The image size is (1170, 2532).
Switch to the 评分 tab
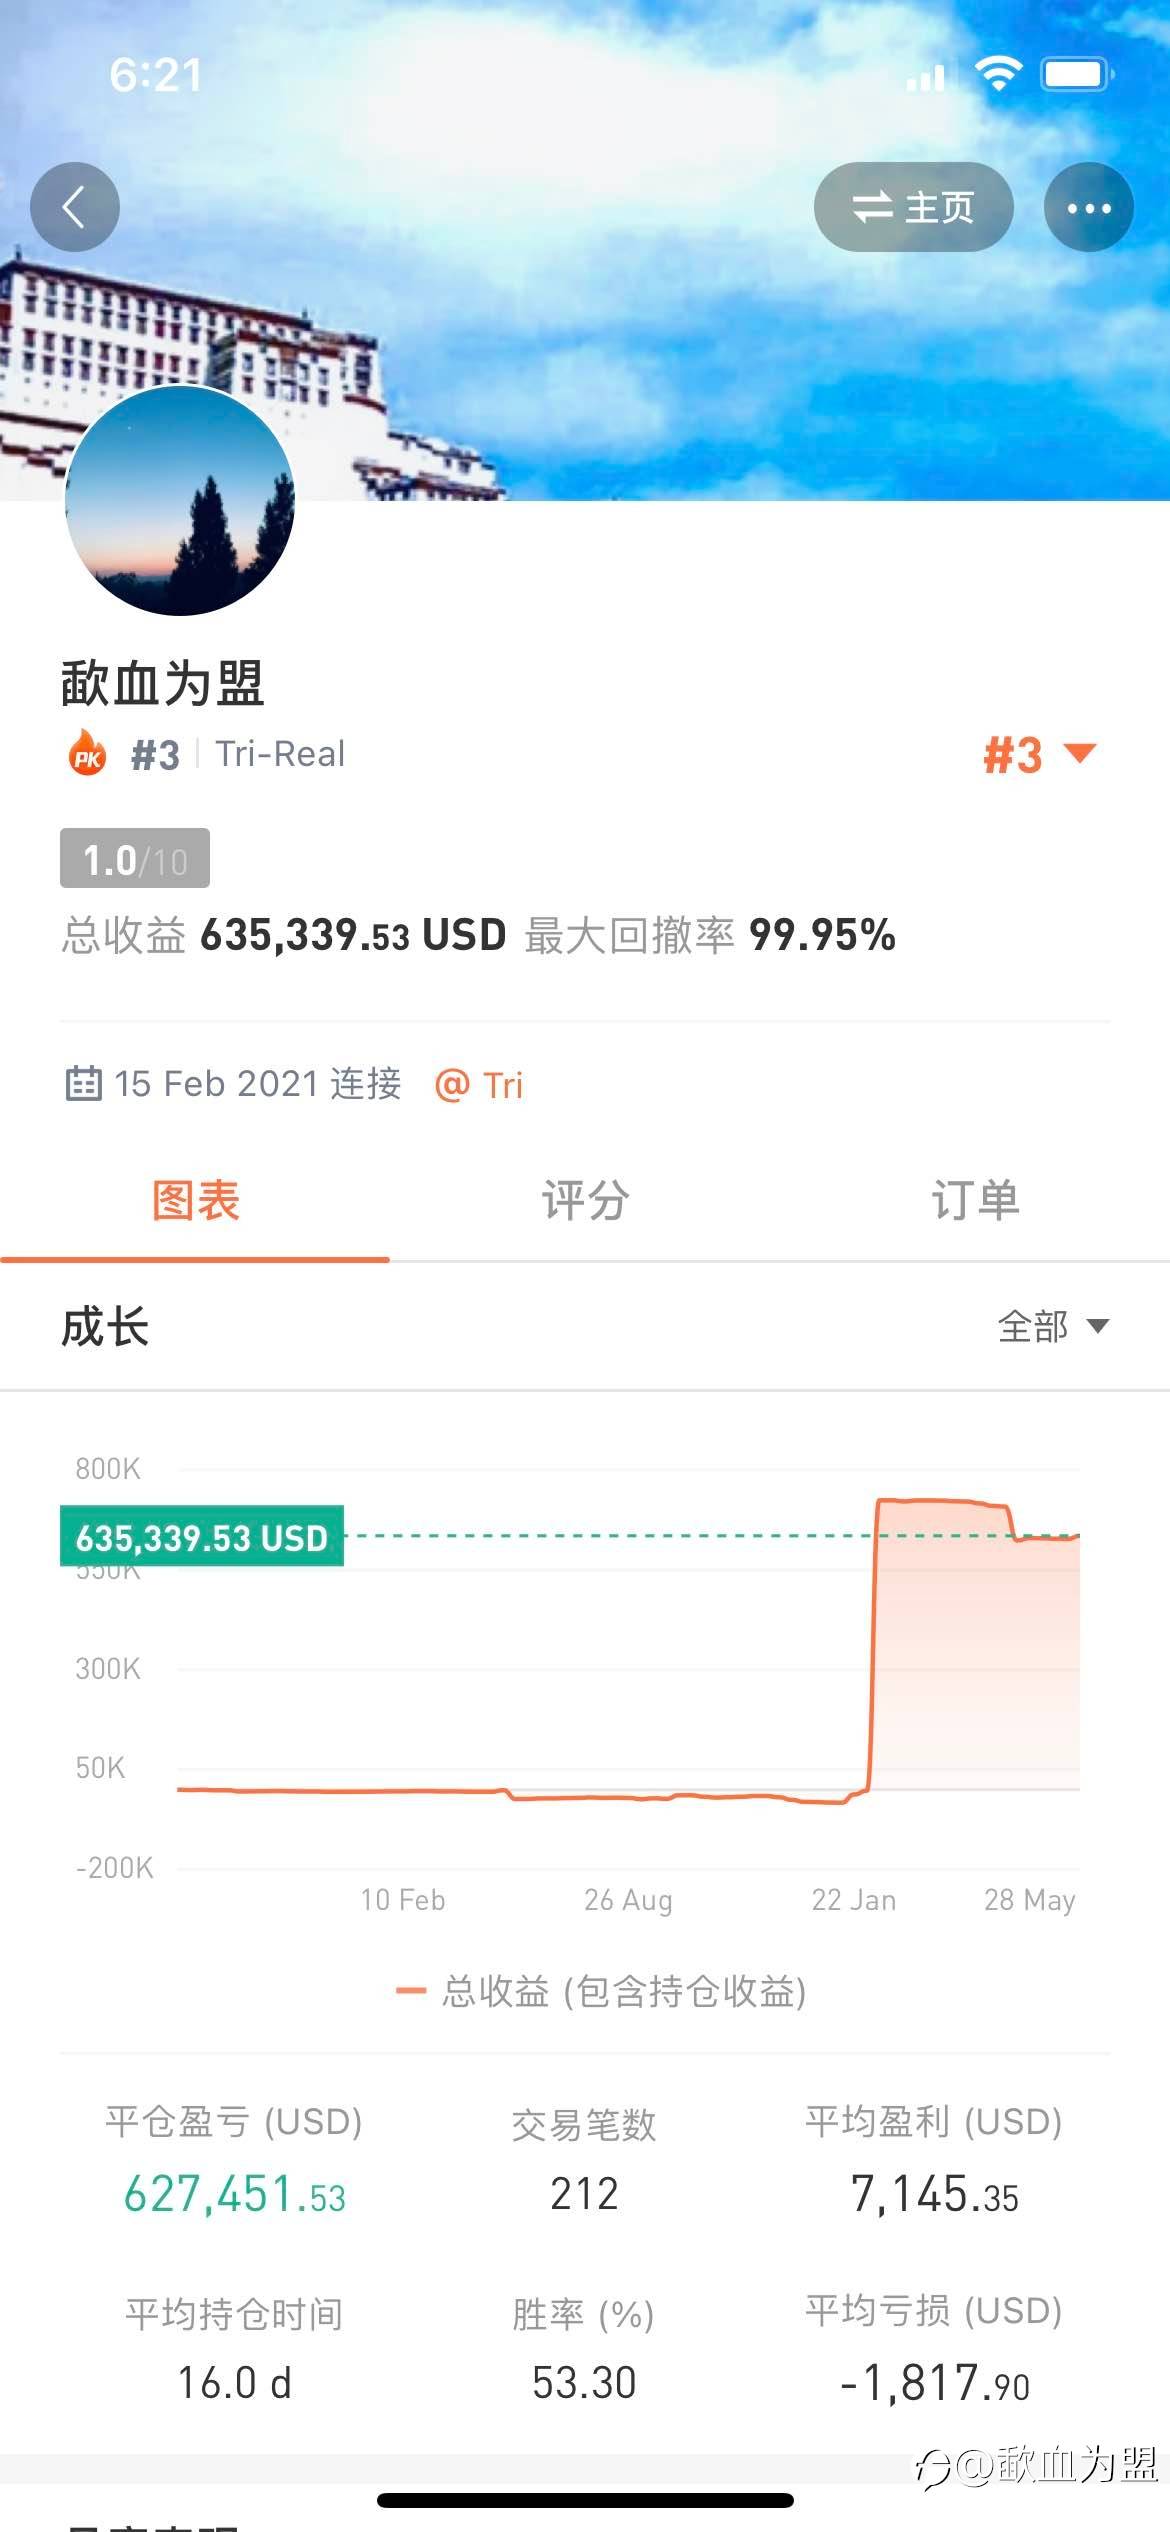click(x=585, y=1201)
